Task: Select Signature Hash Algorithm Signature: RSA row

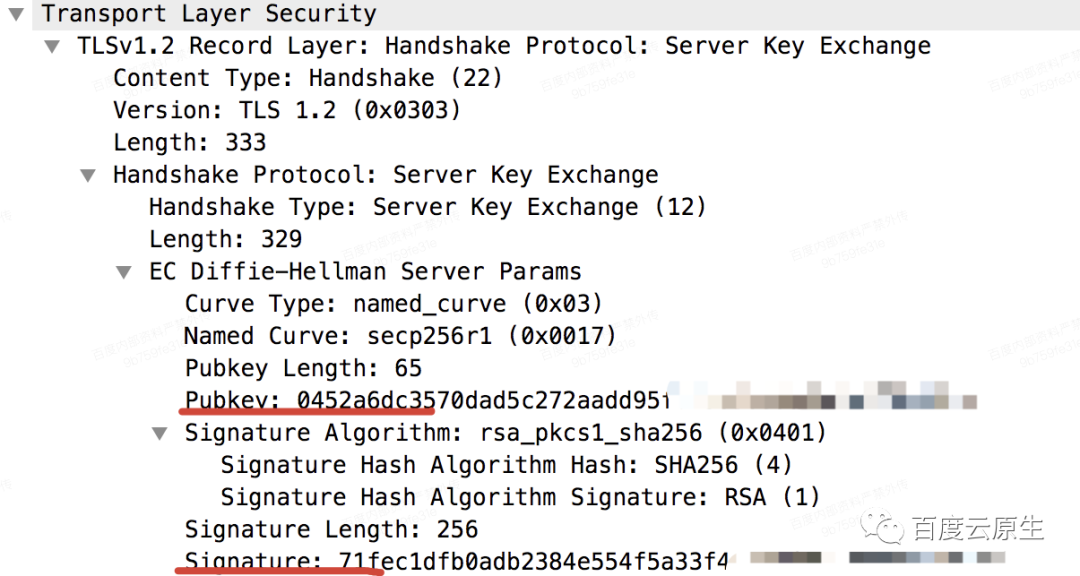Action: (x=520, y=497)
